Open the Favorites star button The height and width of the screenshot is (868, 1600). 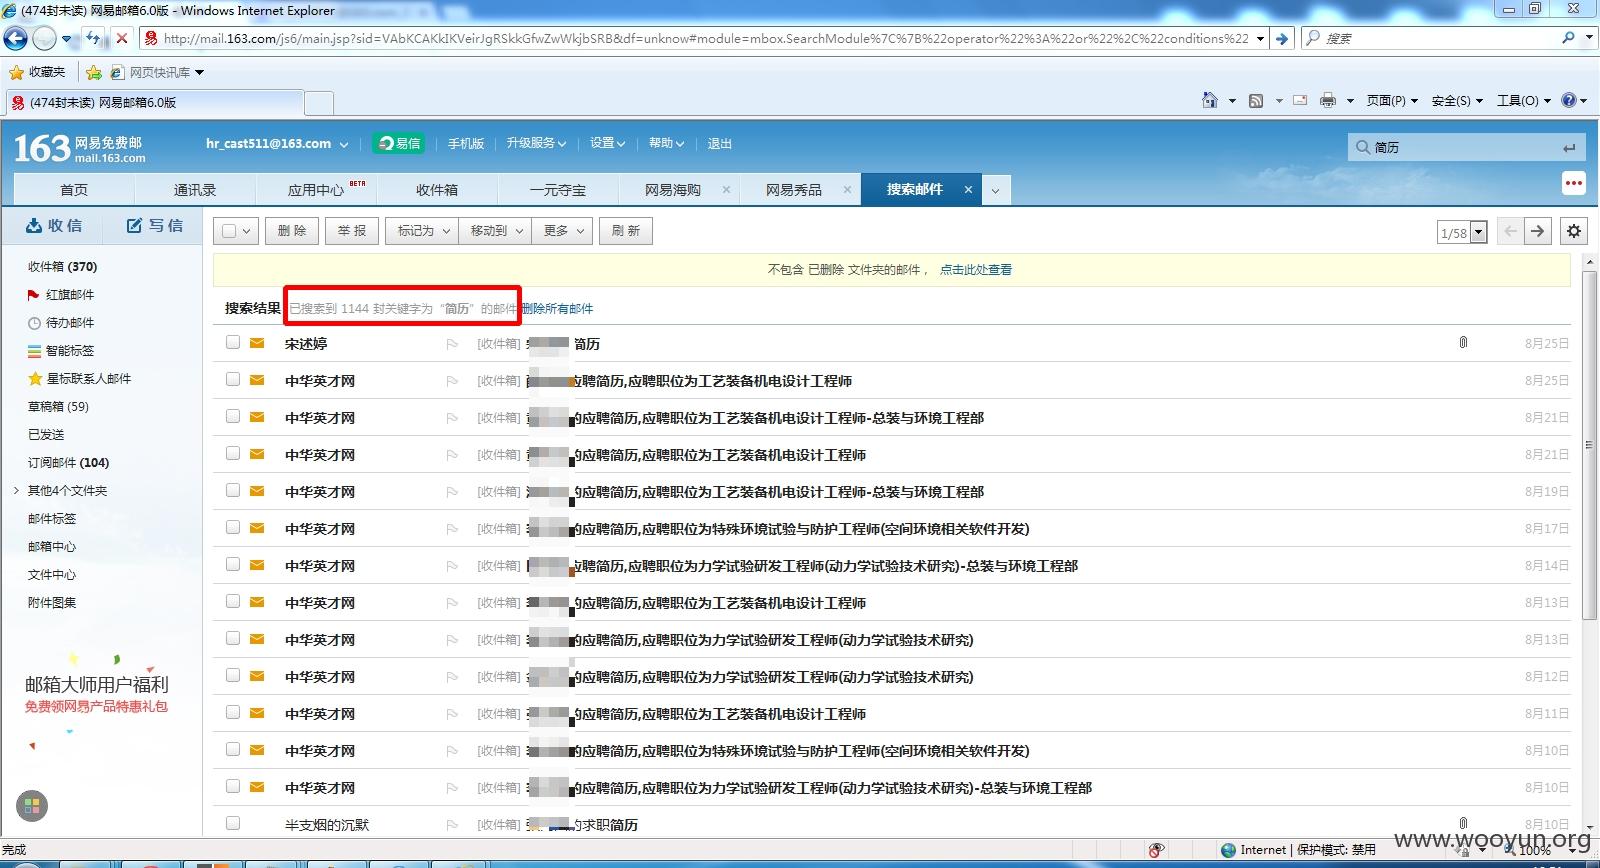[37, 72]
